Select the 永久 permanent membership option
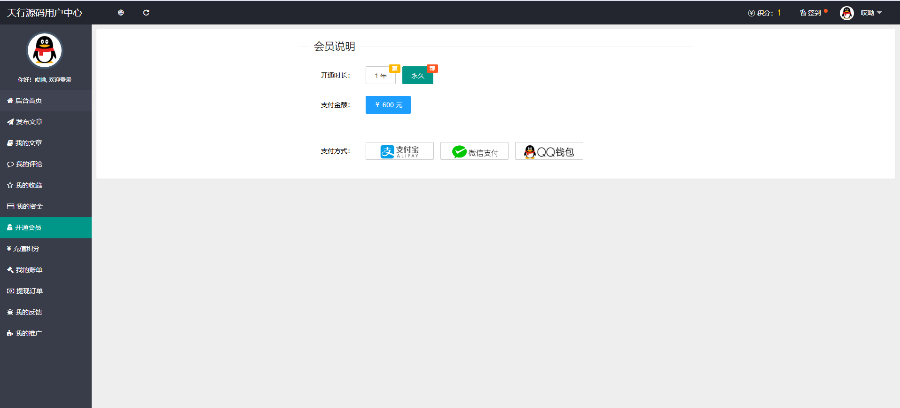900x408 pixels. [x=417, y=76]
